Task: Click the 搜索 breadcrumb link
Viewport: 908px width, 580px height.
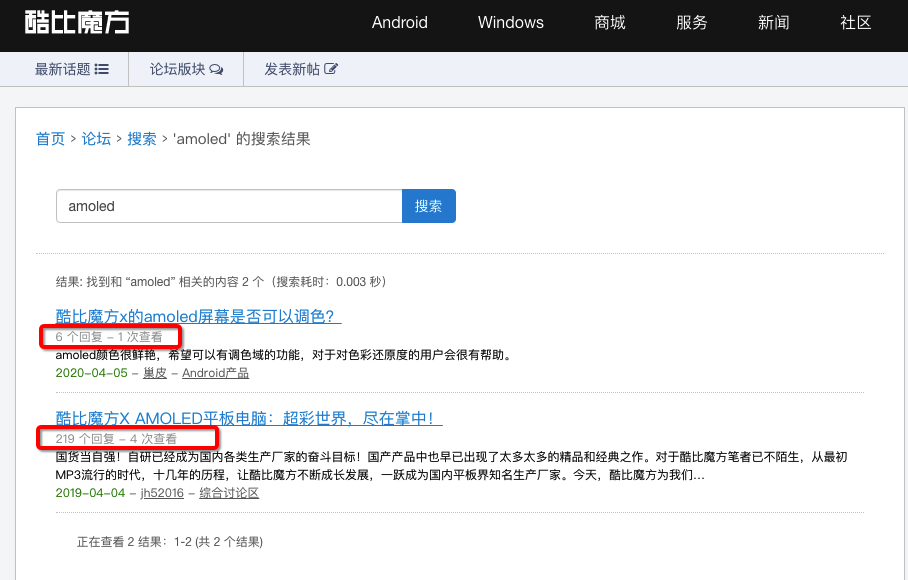Action: [142, 139]
